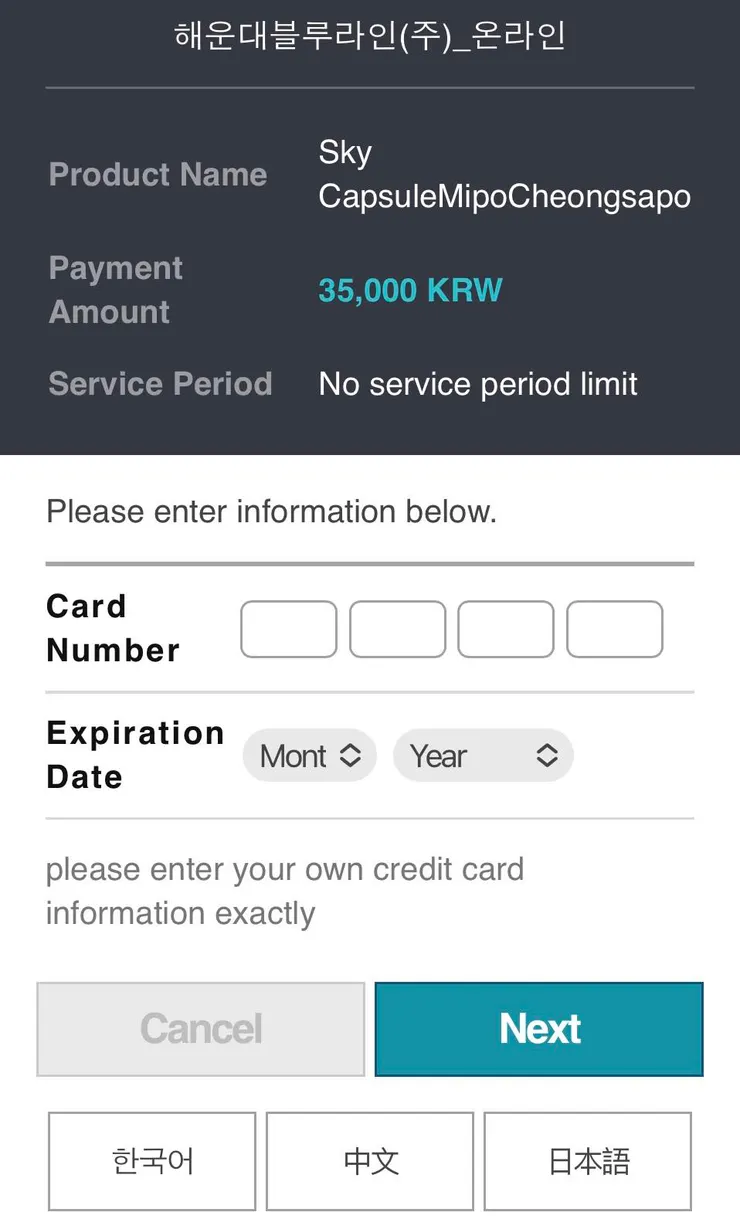Open the expiration Month dropdown
The height and width of the screenshot is (1216, 740).
tap(310, 756)
